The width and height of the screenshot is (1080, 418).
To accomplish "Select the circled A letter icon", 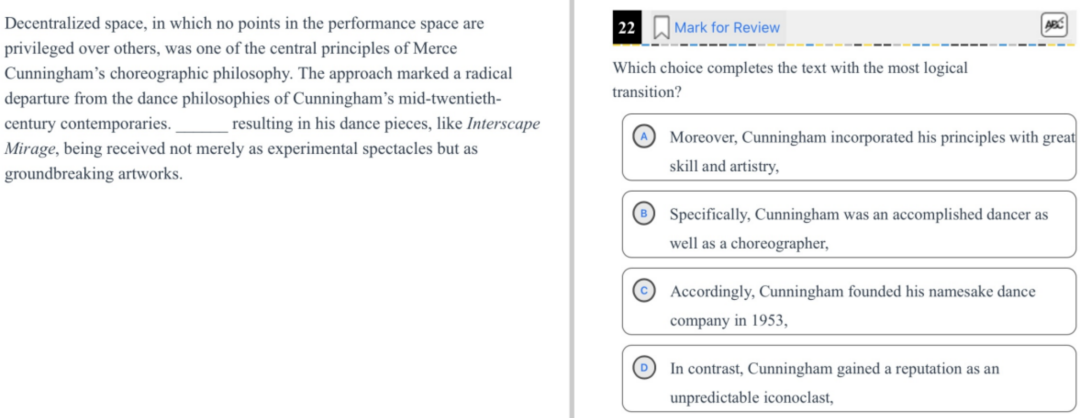I will pyautogui.click(x=645, y=137).
